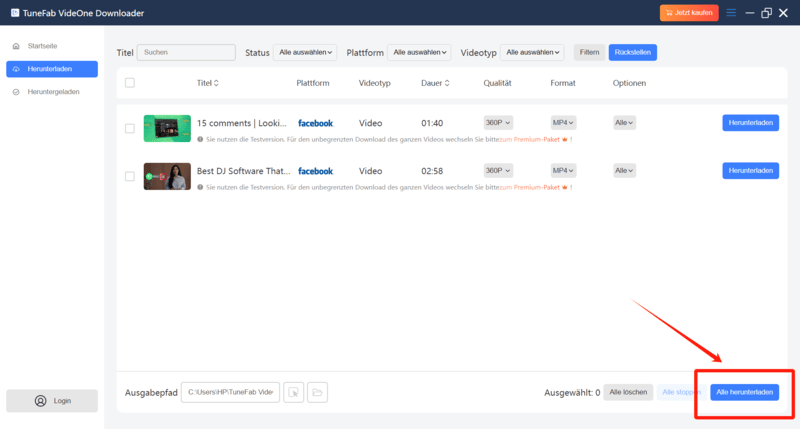800x429 pixels.
Task: Select Herunterladen in sidebar
Action: [52, 69]
